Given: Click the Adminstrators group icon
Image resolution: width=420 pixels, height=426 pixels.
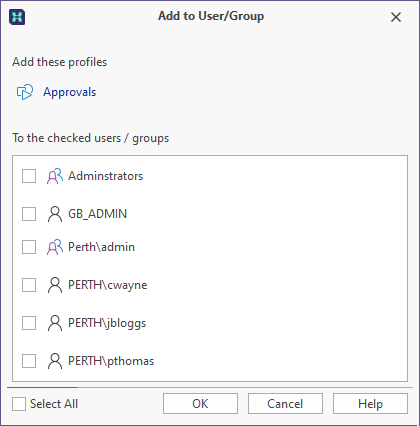Looking at the screenshot, I should (x=55, y=176).
